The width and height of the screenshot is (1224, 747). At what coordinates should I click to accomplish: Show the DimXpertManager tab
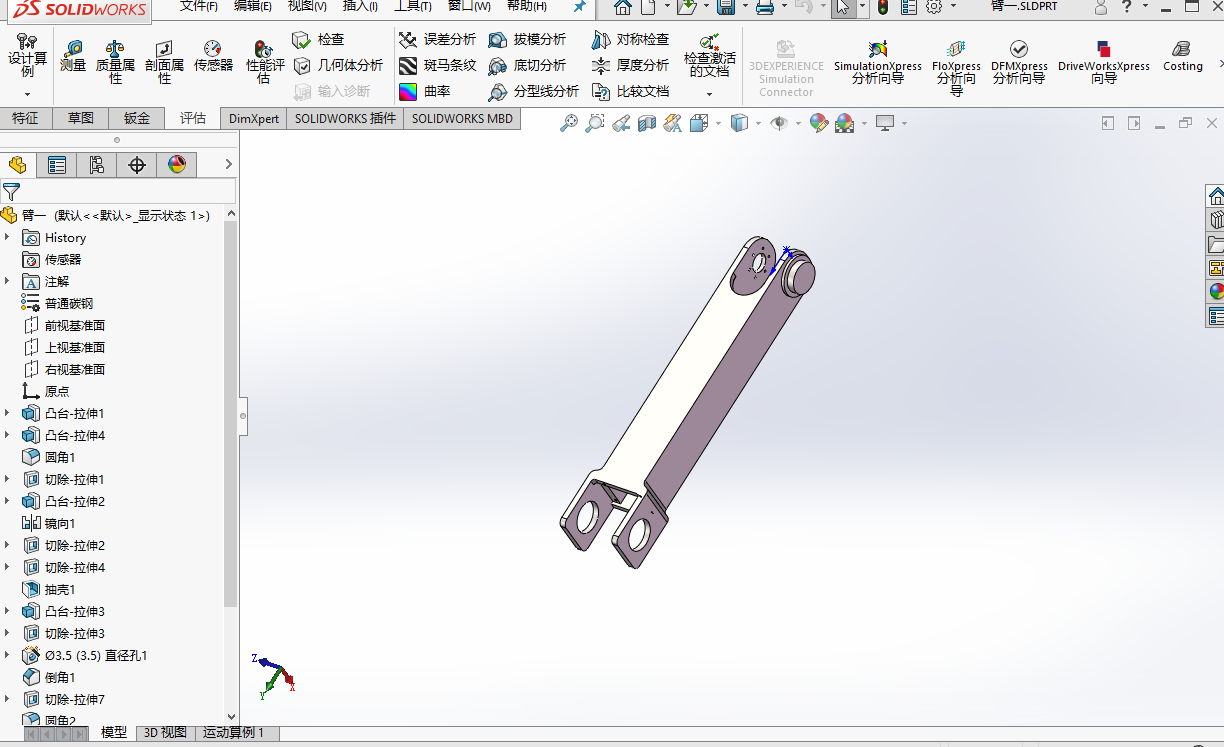(x=137, y=165)
